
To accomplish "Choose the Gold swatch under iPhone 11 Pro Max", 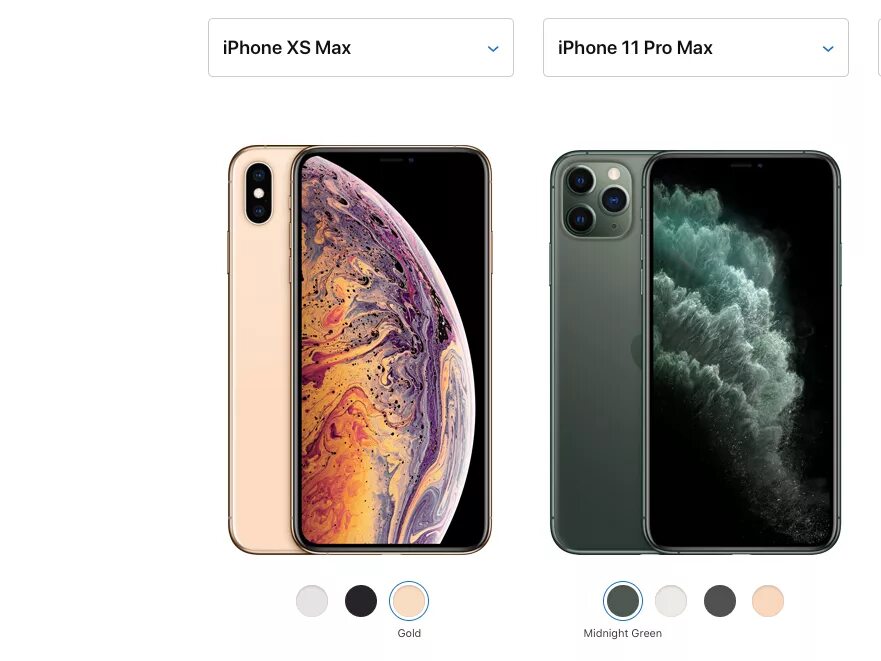I will (x=768, y=601).
